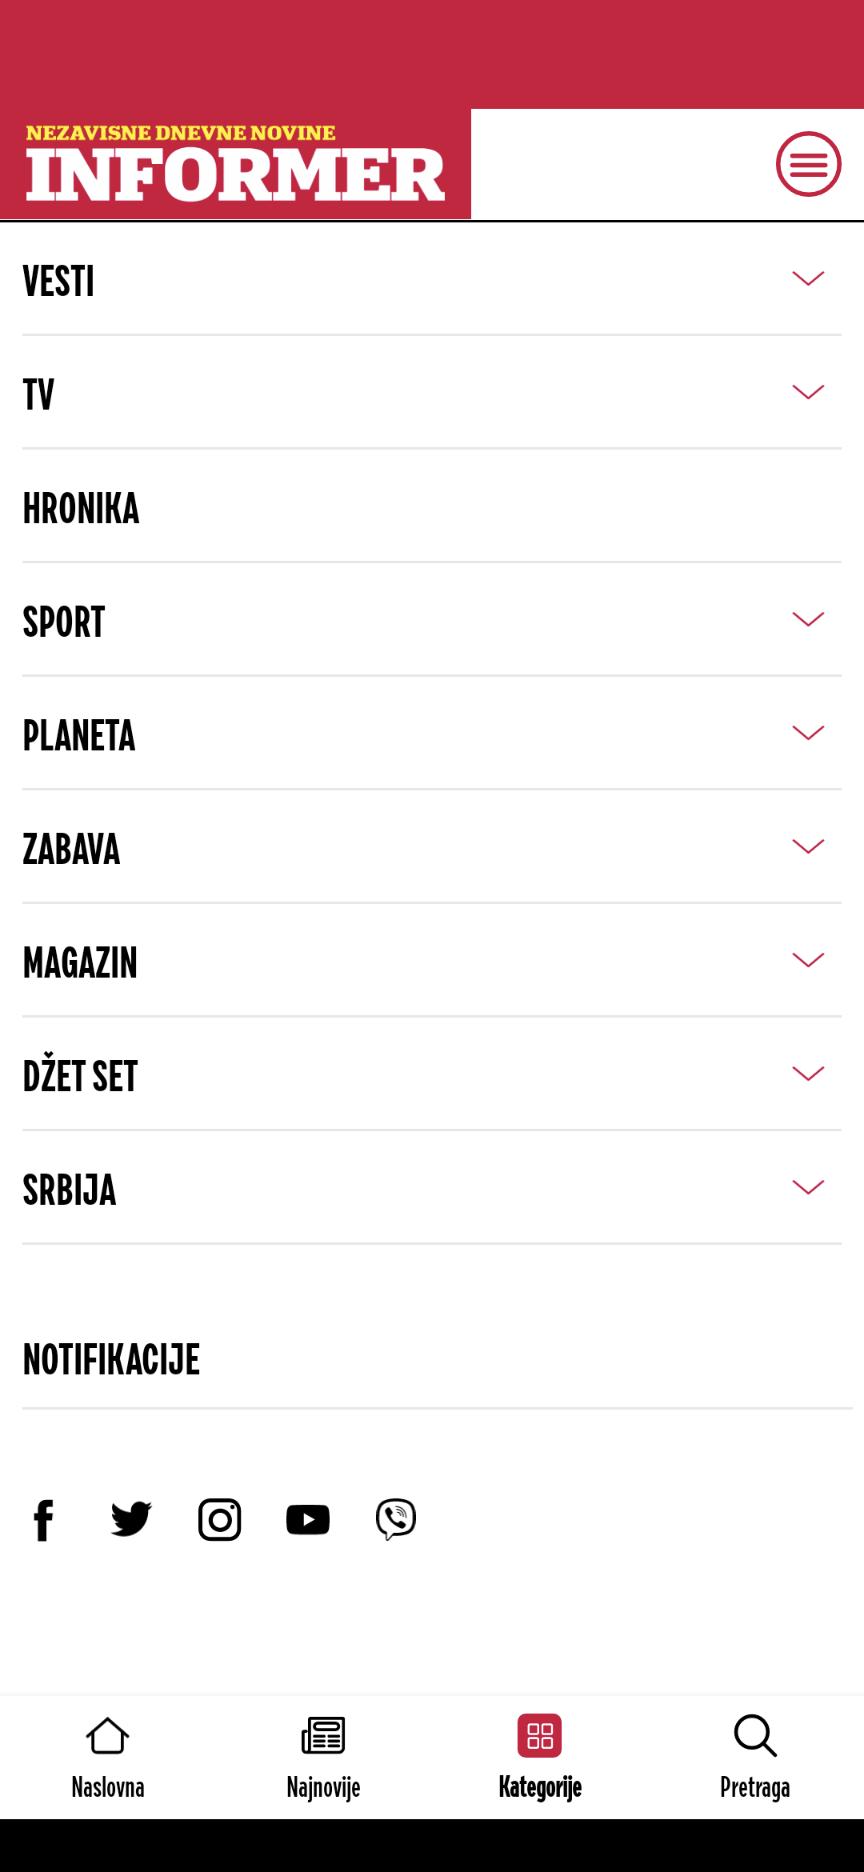The width and height of the screenshot is (864, 1872).
Task: Open the hamburger menu icon
Action: coord(808,164)
